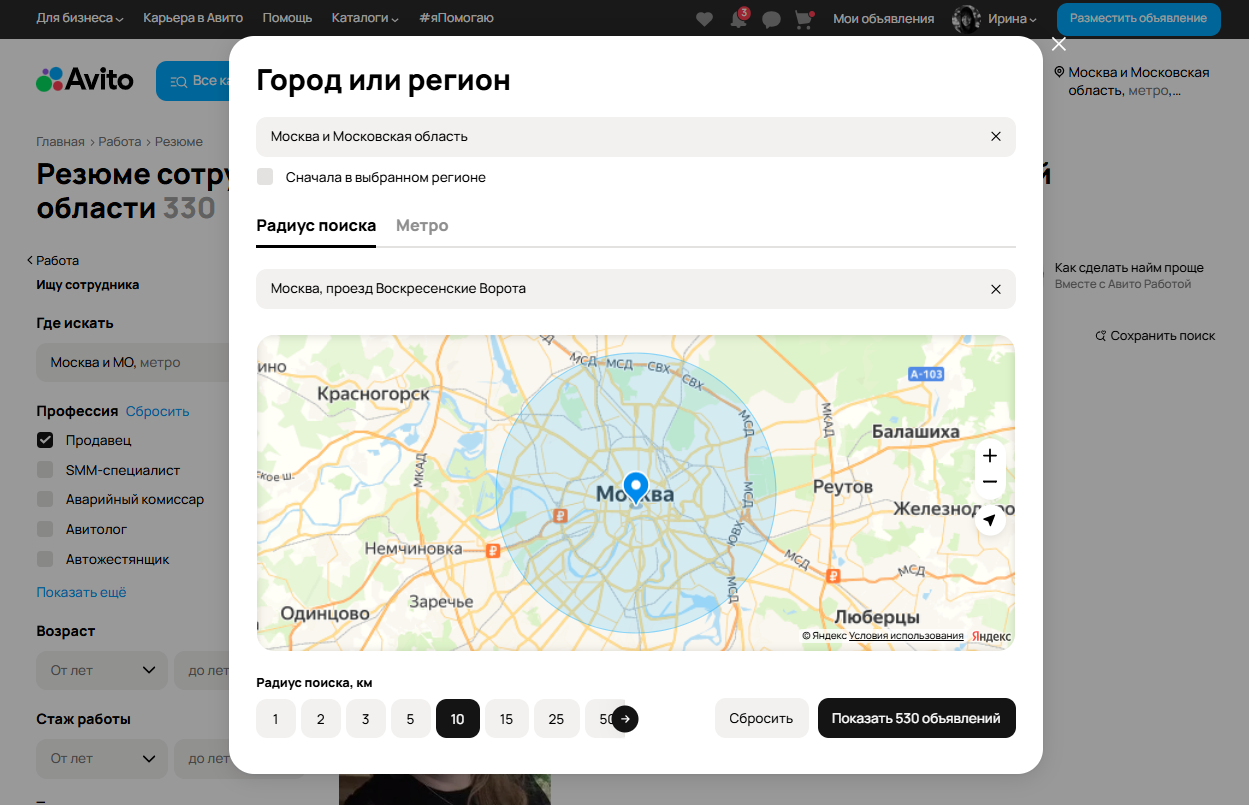Uncheck the Продавец profession checkbox
The height and width of the screenshot is (805, 1249).
tap(45, 440)
